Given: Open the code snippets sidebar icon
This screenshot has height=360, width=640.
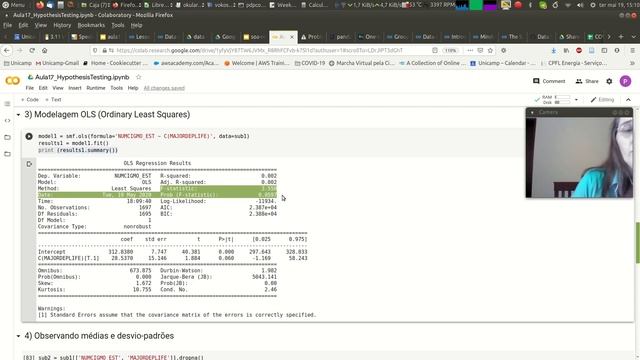Looking at the screenshot, I should point(7,120).
